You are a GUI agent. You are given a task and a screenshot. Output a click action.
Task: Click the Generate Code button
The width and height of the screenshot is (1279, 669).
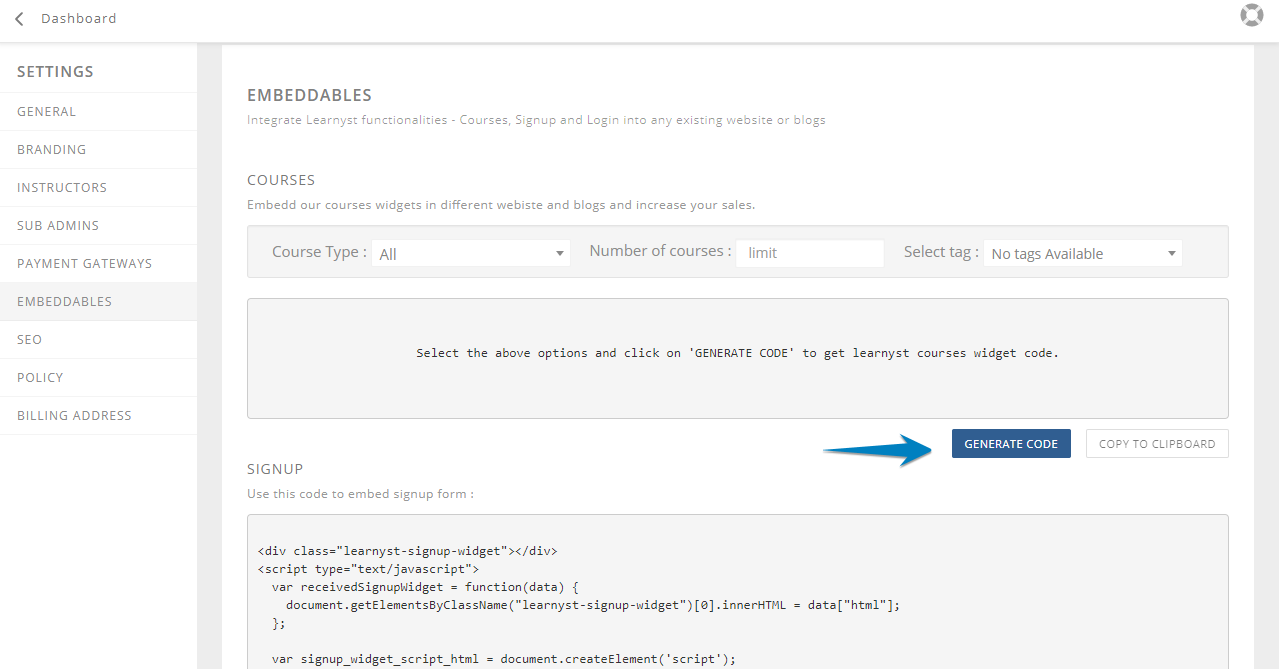(x=1011, y=444)
